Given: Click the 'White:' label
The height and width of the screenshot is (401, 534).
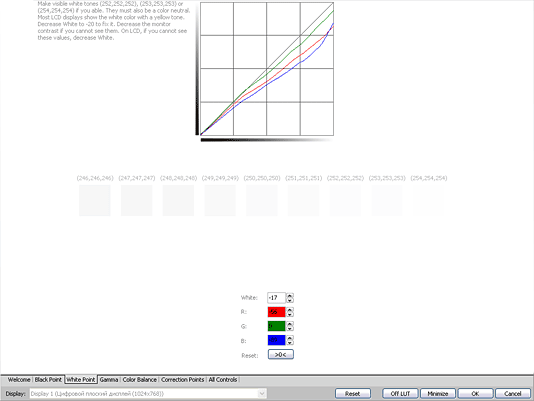Looking at the screenshot, I should [x=249, y=298].
